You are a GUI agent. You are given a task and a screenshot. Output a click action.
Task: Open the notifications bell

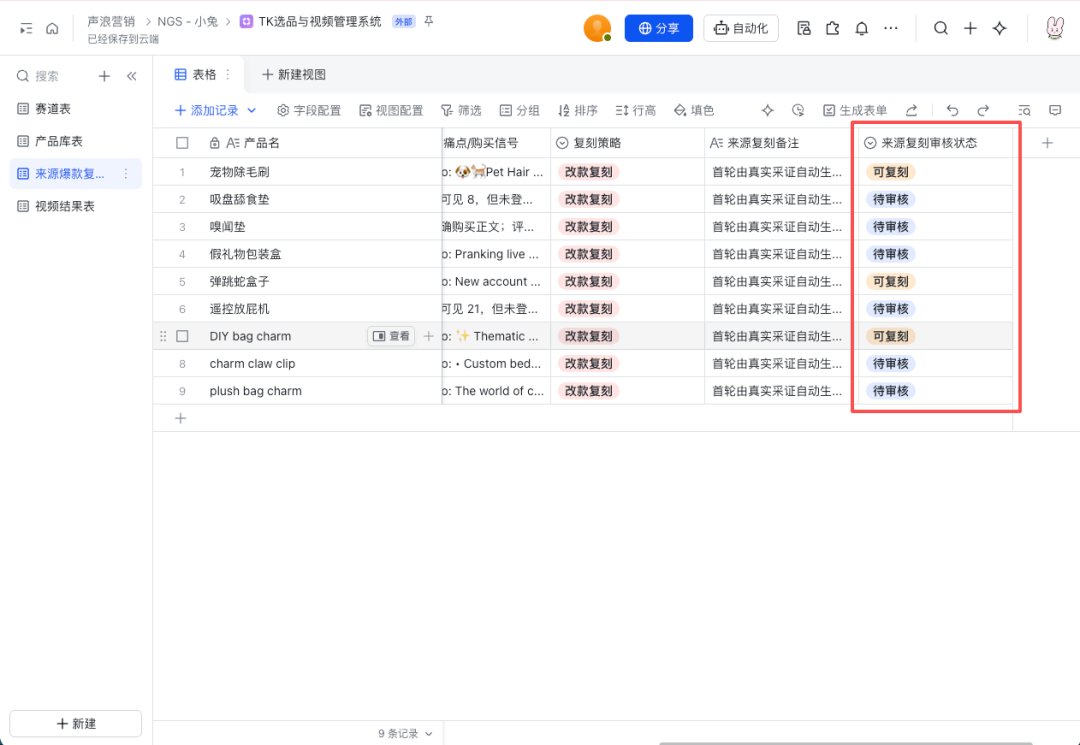(862, 28)
